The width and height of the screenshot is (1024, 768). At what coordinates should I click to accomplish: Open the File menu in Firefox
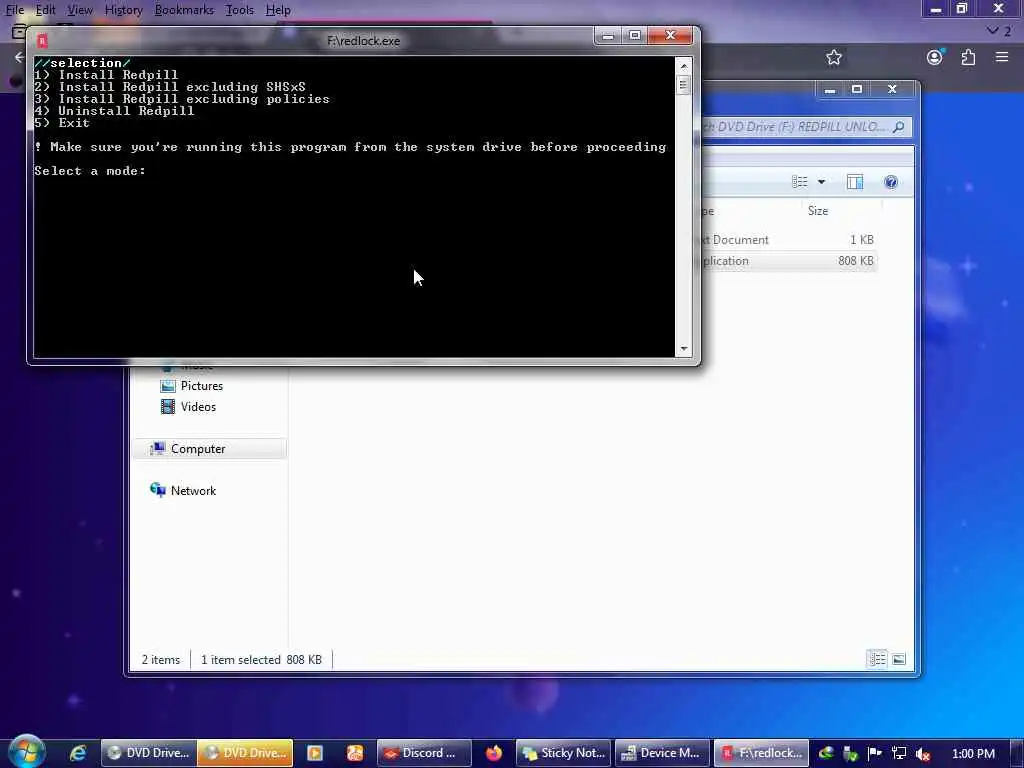pos(14,10)
